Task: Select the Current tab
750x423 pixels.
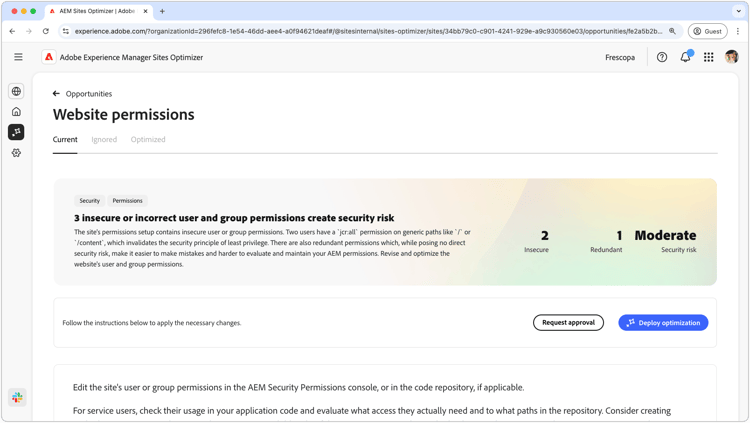Action: pos(65,139)
